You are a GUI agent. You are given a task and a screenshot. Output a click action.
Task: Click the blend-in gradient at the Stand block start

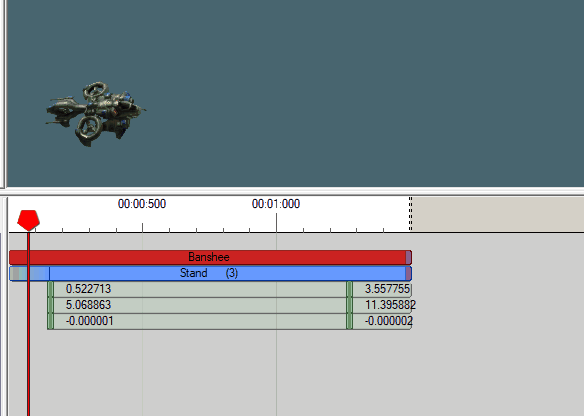coord(29,273)
